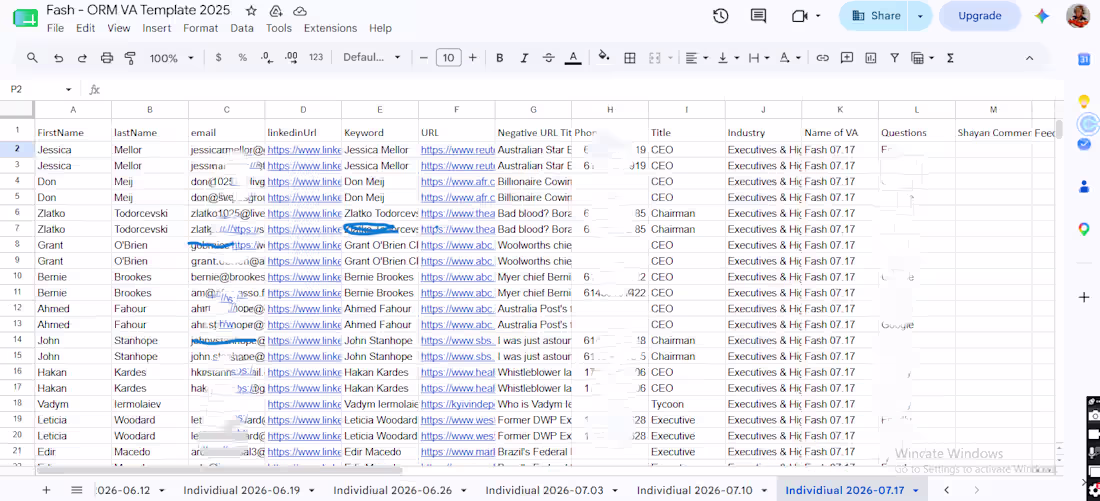
Task: Open the Format menu
Action: [x=201, y=28]
